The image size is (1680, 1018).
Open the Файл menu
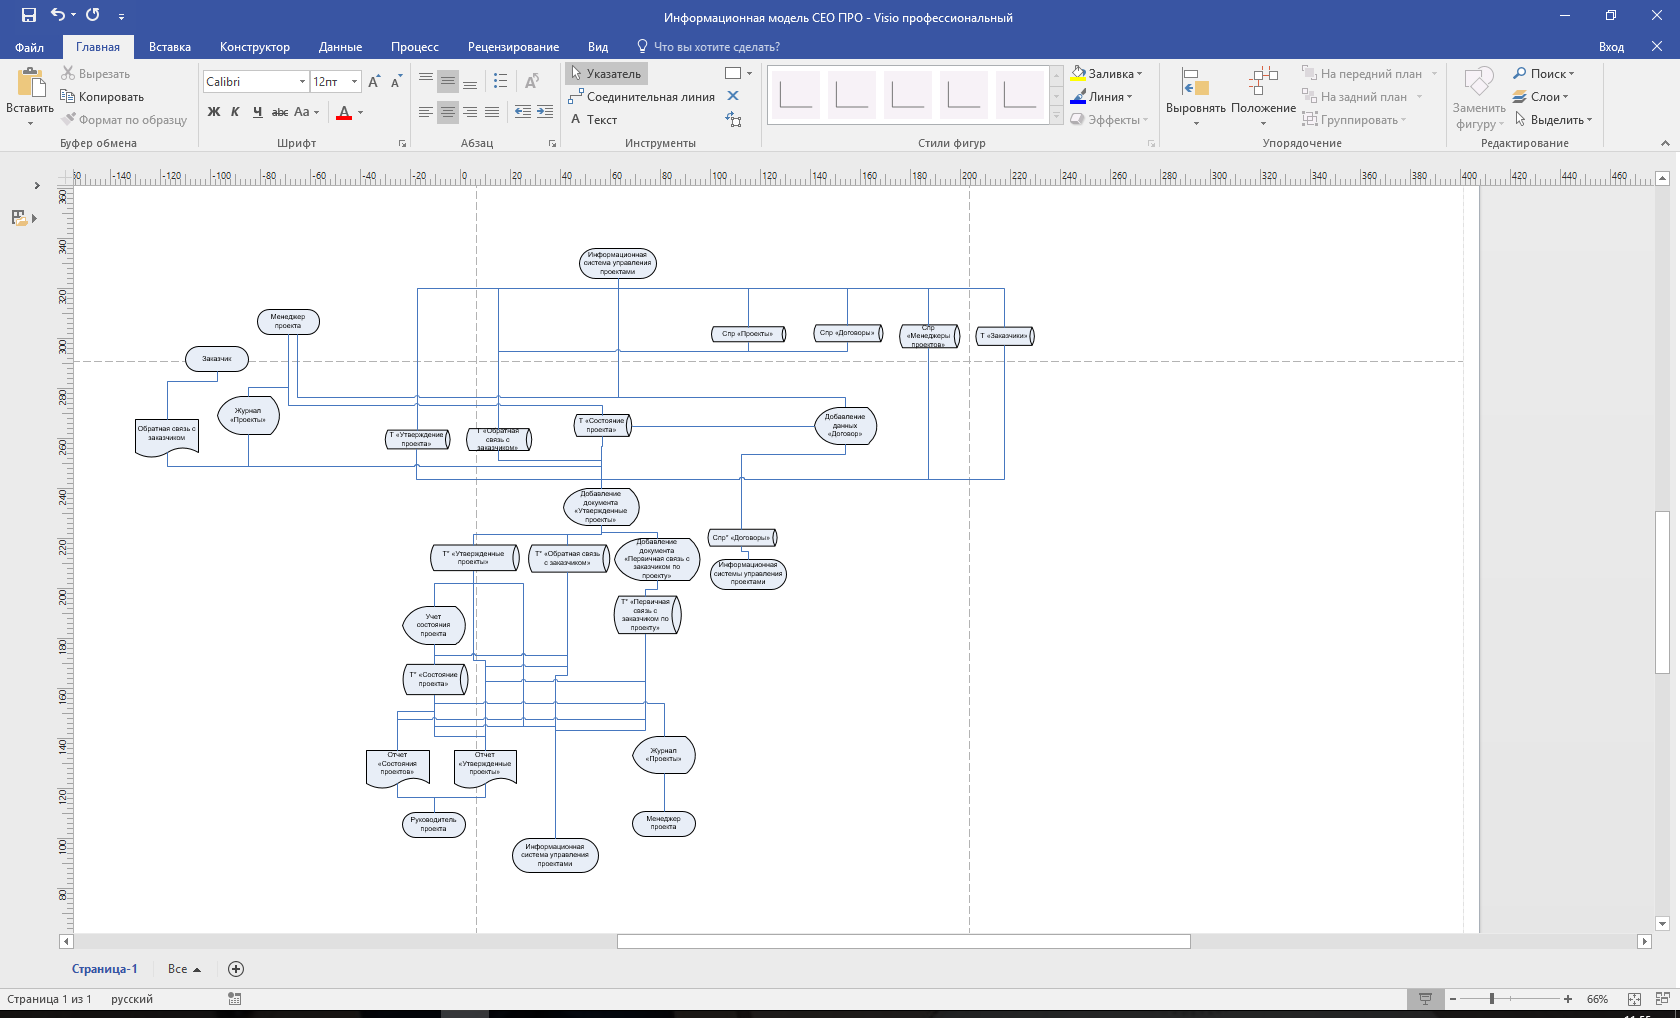point(29,47)
